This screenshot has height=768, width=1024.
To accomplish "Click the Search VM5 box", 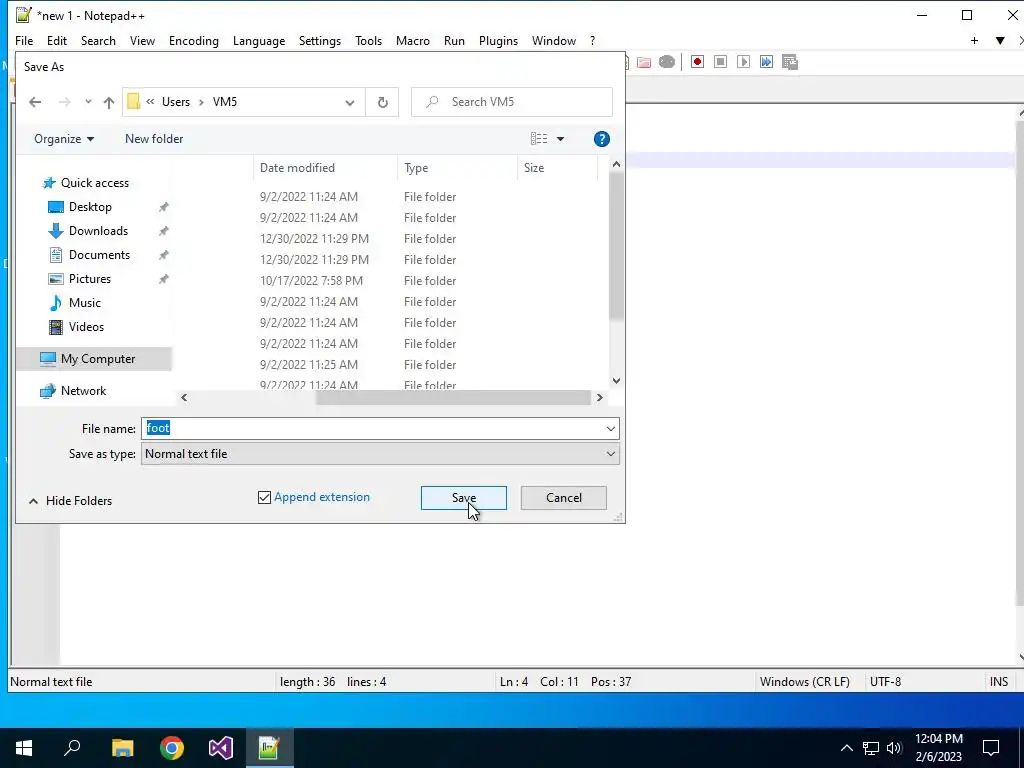I will coord(512,102).
